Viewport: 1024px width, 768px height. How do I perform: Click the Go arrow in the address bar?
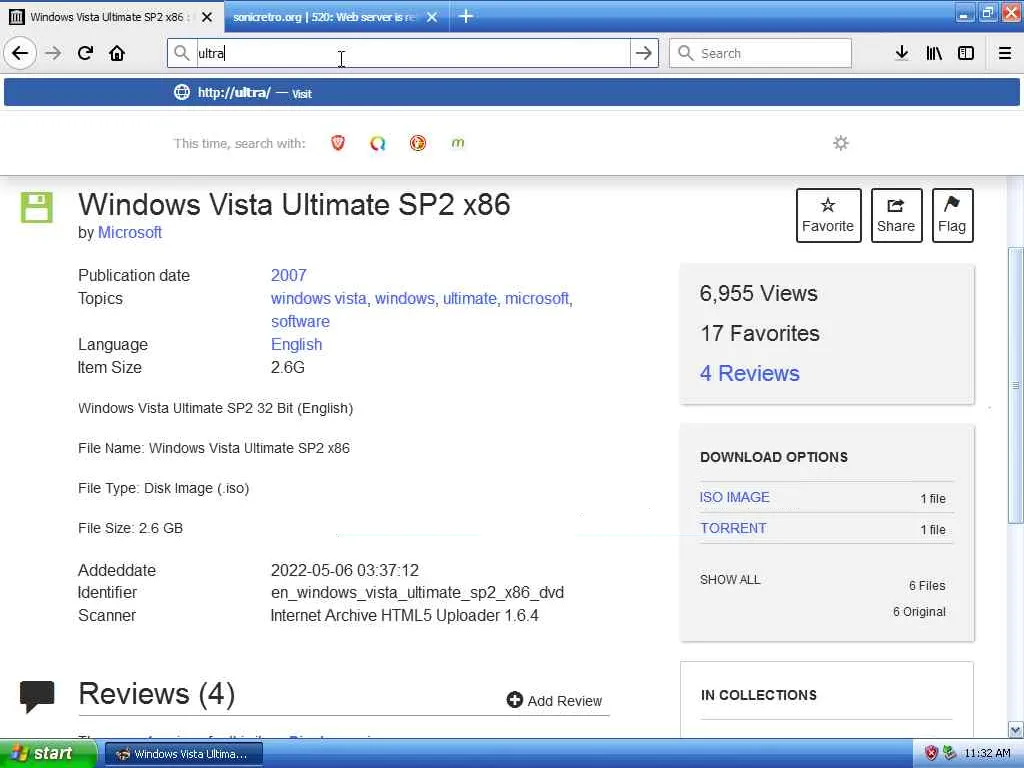[644, 53]
